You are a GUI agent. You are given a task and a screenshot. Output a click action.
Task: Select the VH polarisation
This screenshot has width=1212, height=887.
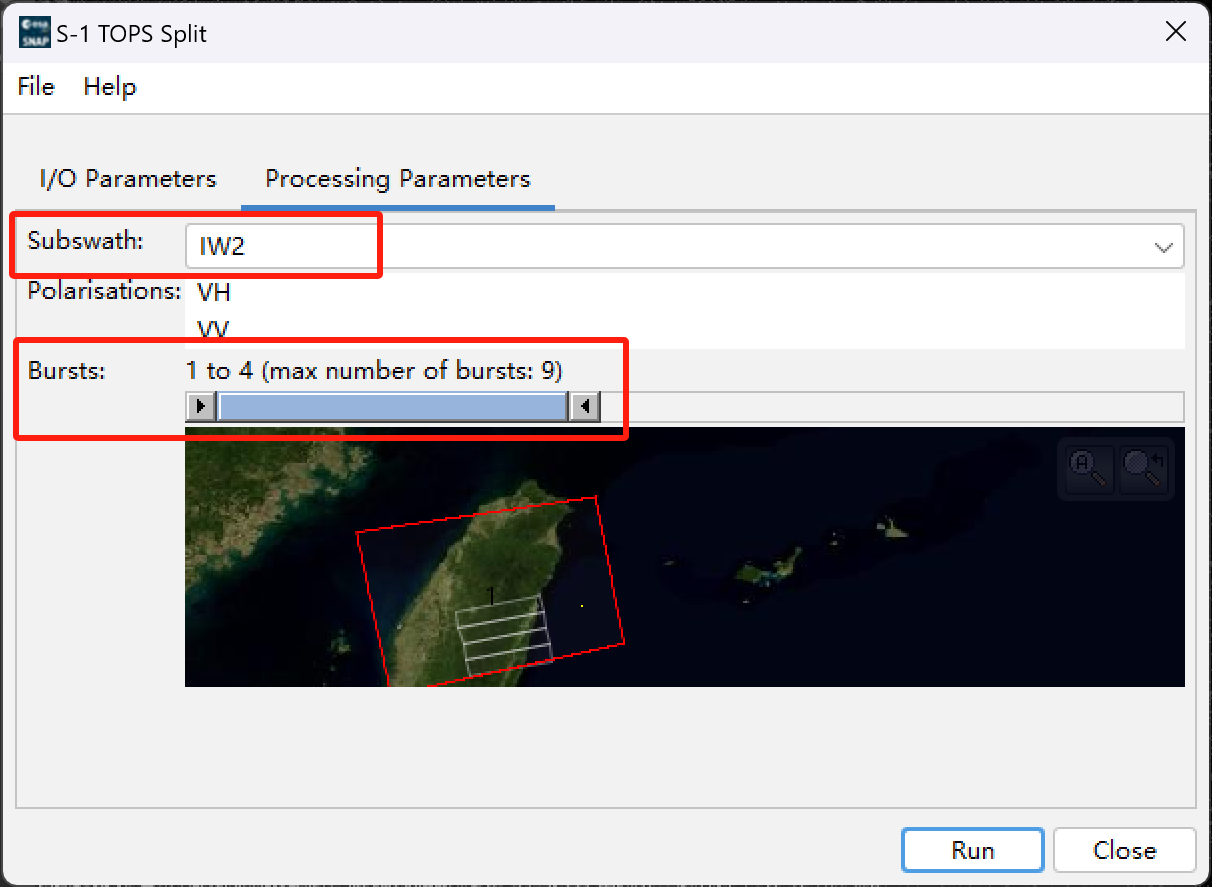tap(685, 293)
